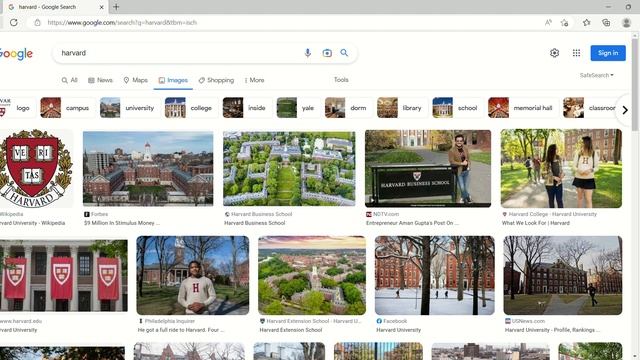
Task: Minimize the browser window
Action: tap(608, 7)
